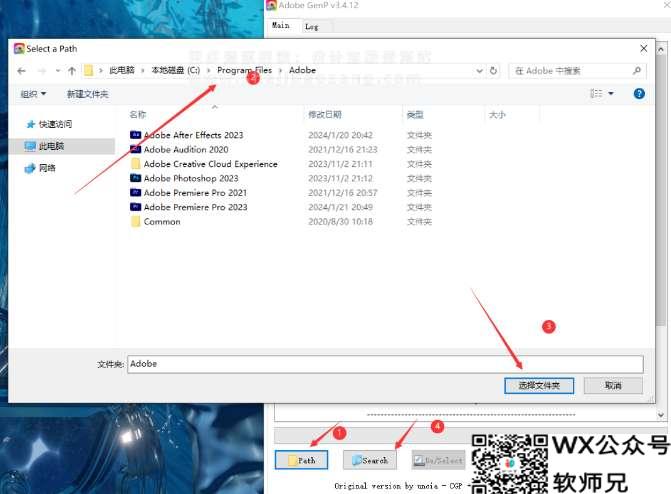
Task: Click date 2020/8/30 10:18
Action: (x=340, y=222)
